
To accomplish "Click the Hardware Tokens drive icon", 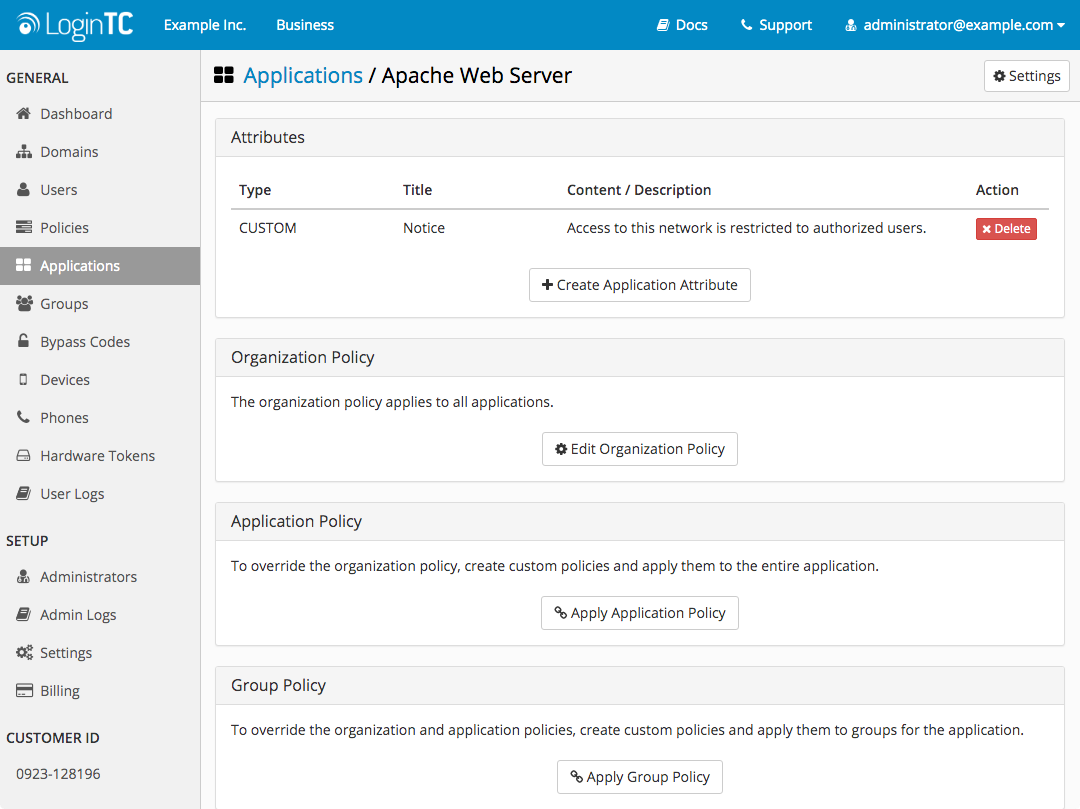I will [x=23, y=455].
